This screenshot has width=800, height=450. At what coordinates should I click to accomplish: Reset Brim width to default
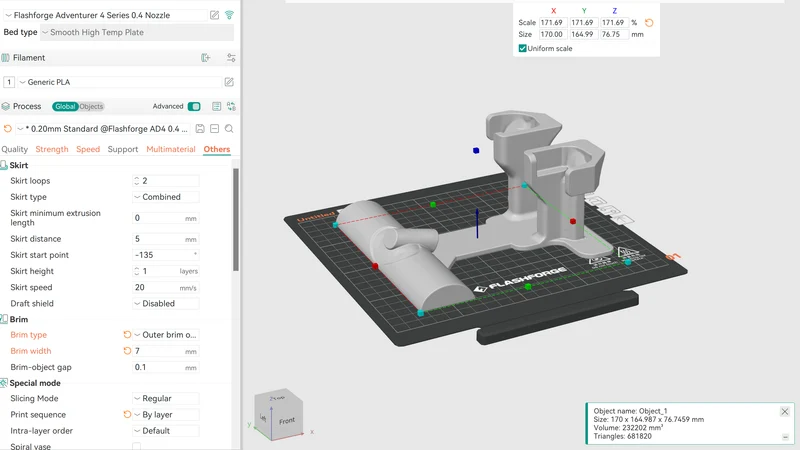tap(127, 351)
